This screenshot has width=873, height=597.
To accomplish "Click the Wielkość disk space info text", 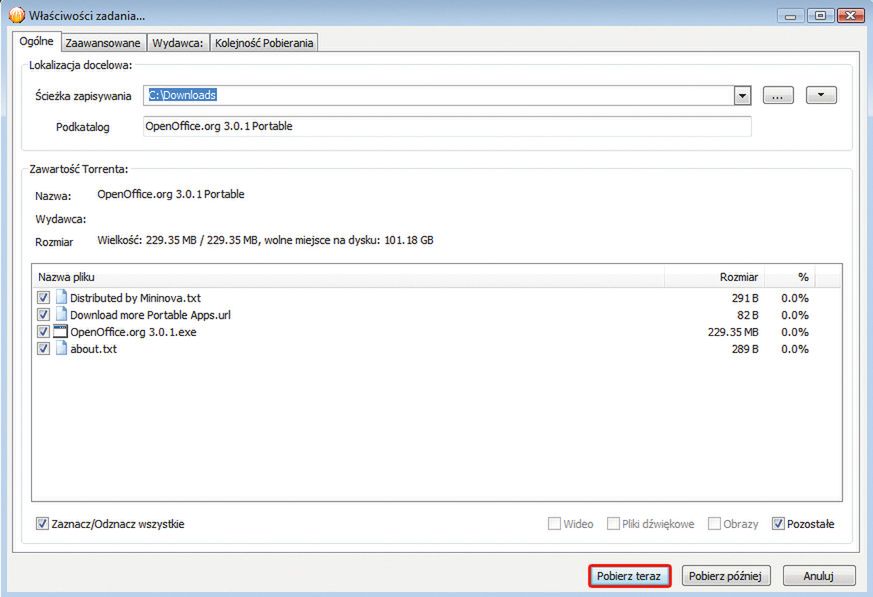I will point(265,240).
